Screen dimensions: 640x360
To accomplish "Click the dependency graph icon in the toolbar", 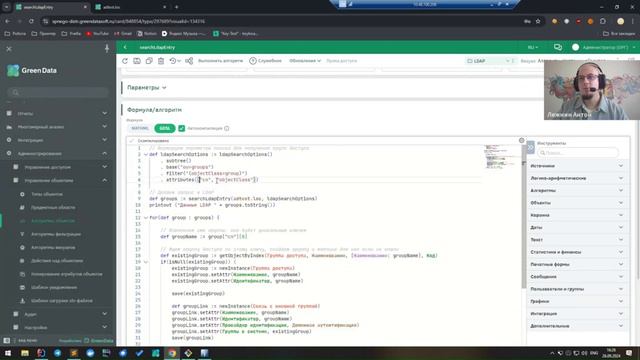I will [x=189, y=61].
